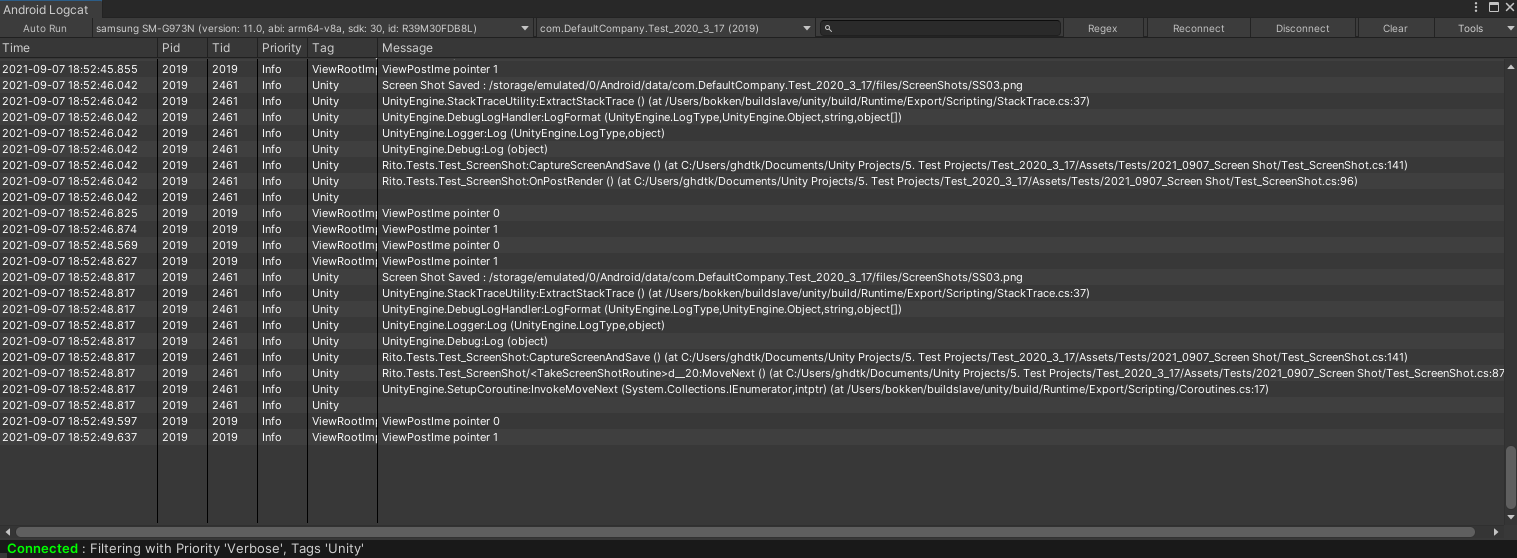Click the Time column header

79,48
